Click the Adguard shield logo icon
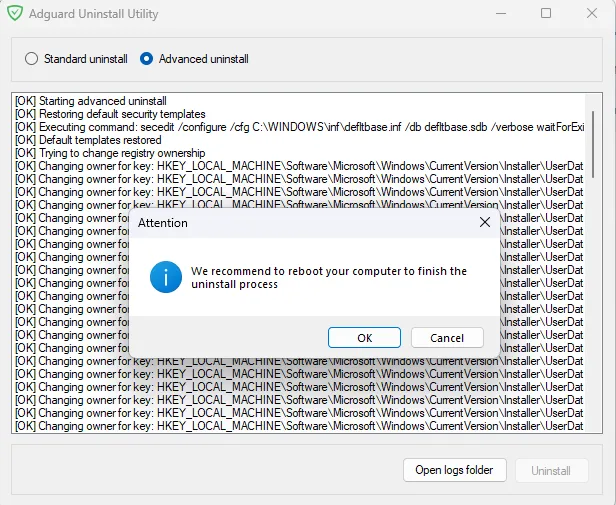 [x=15, y=13]
